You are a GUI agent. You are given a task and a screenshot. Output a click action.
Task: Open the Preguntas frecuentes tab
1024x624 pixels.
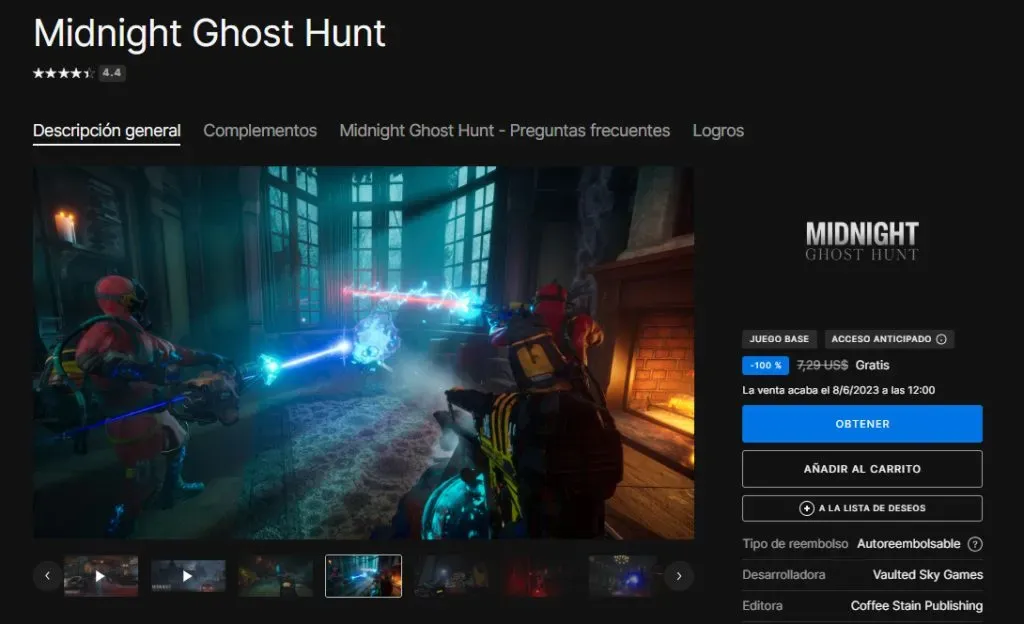pyautogui.click(x=504, y=131)
